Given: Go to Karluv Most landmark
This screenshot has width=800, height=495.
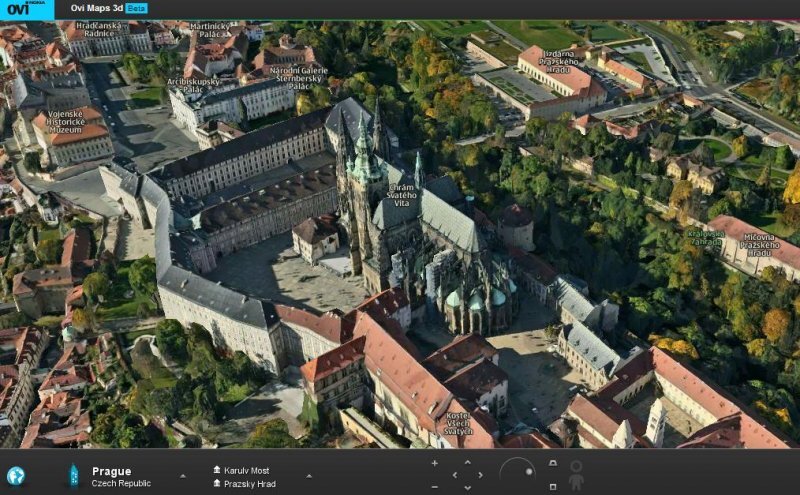Looking at the screenshot, I should pos(245,468).
